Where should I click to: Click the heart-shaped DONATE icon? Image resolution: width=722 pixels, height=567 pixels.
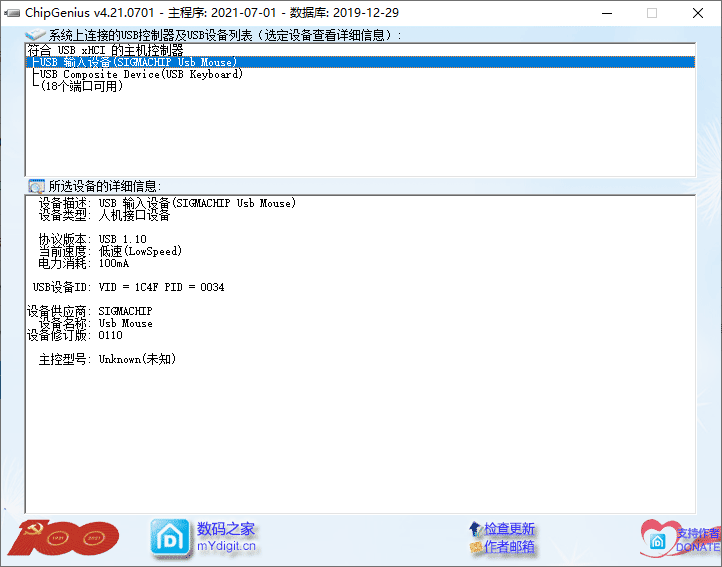pos(658,538)
